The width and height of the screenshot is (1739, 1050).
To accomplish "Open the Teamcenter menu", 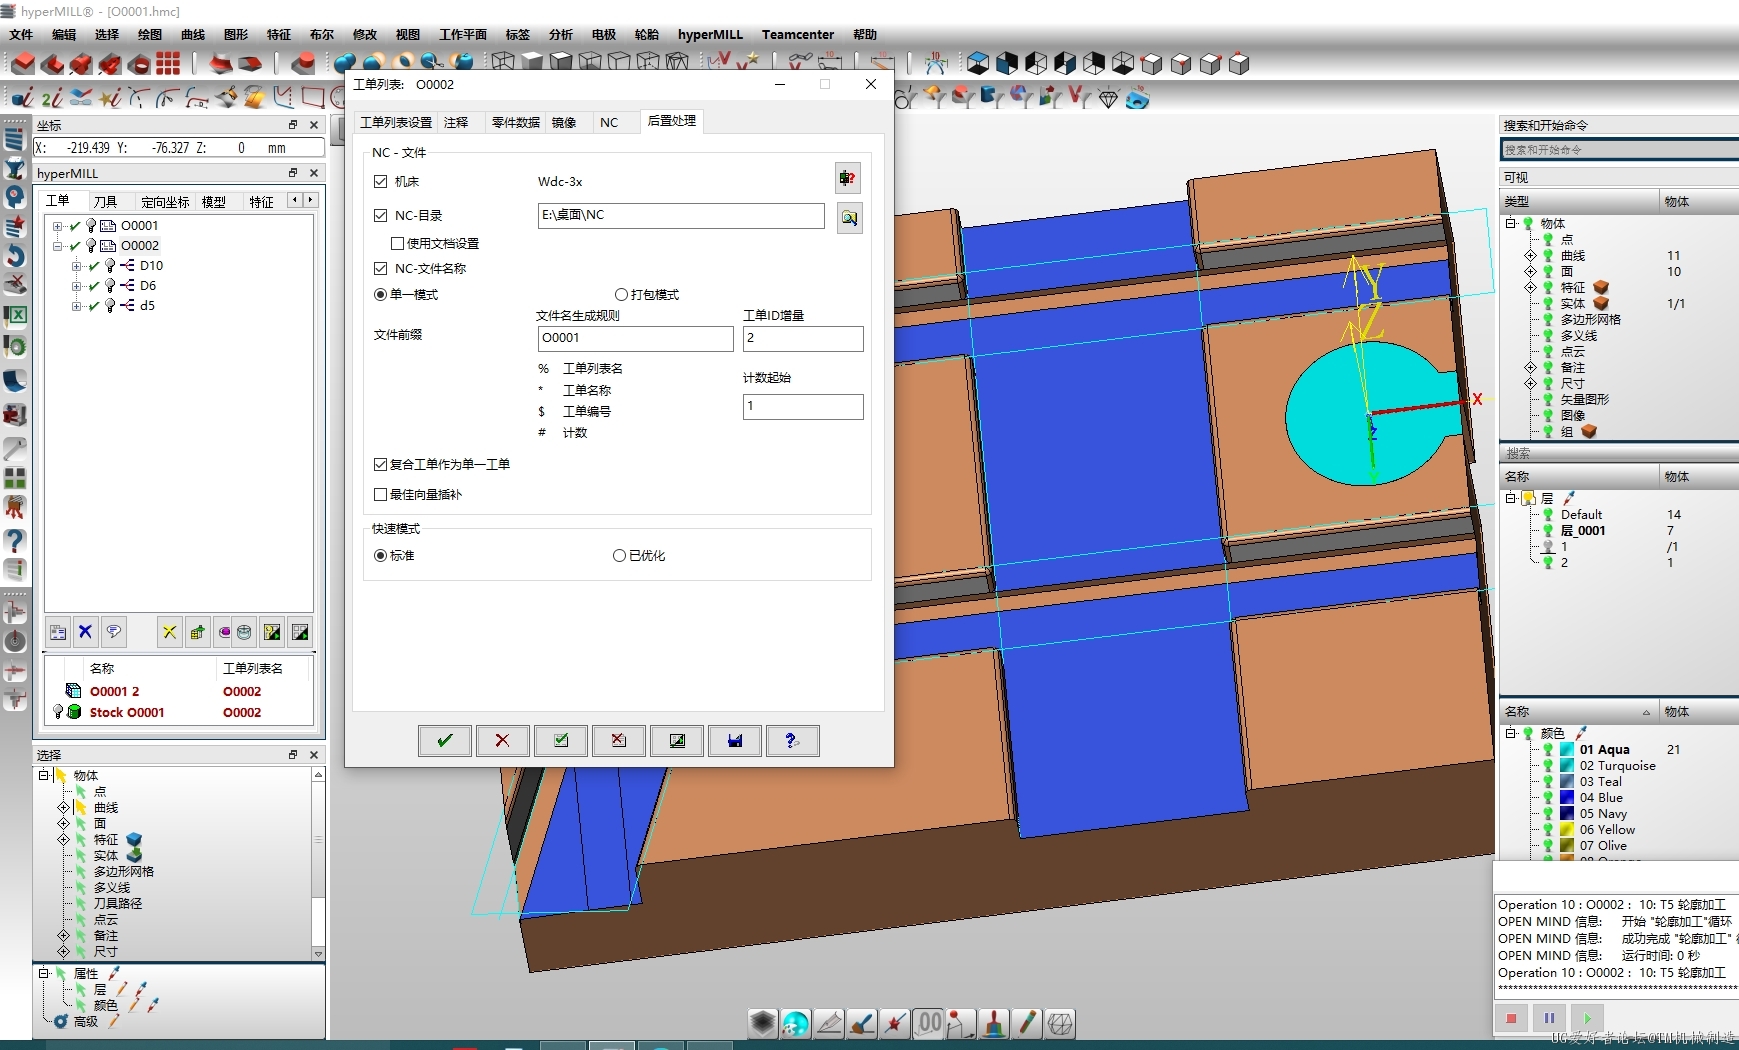I will coord(798,34).
